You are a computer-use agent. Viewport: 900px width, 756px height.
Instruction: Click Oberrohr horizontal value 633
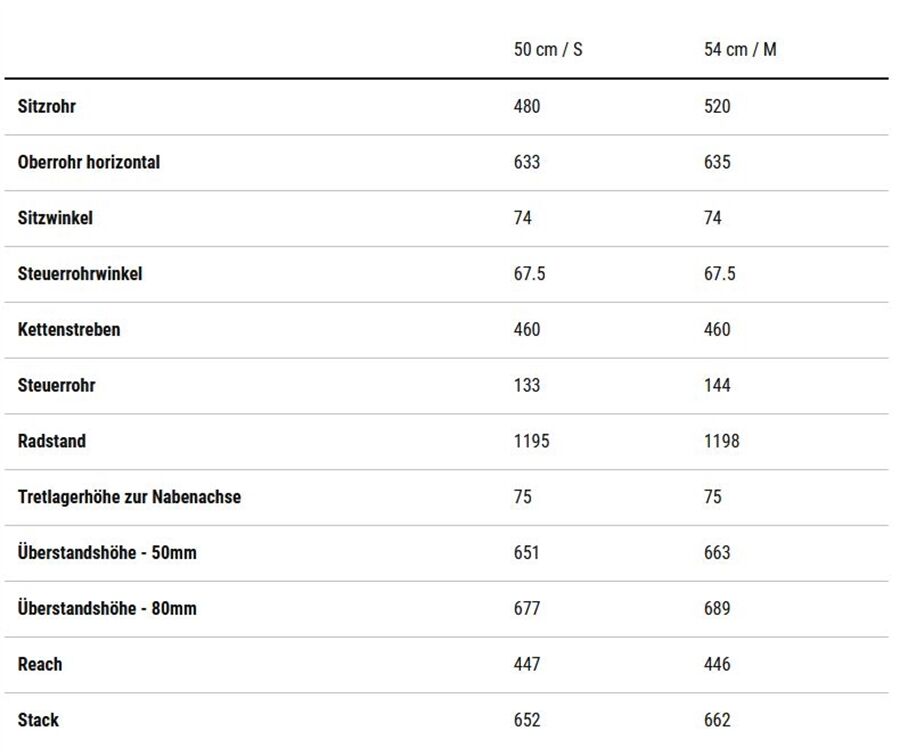tap(527, 162)
